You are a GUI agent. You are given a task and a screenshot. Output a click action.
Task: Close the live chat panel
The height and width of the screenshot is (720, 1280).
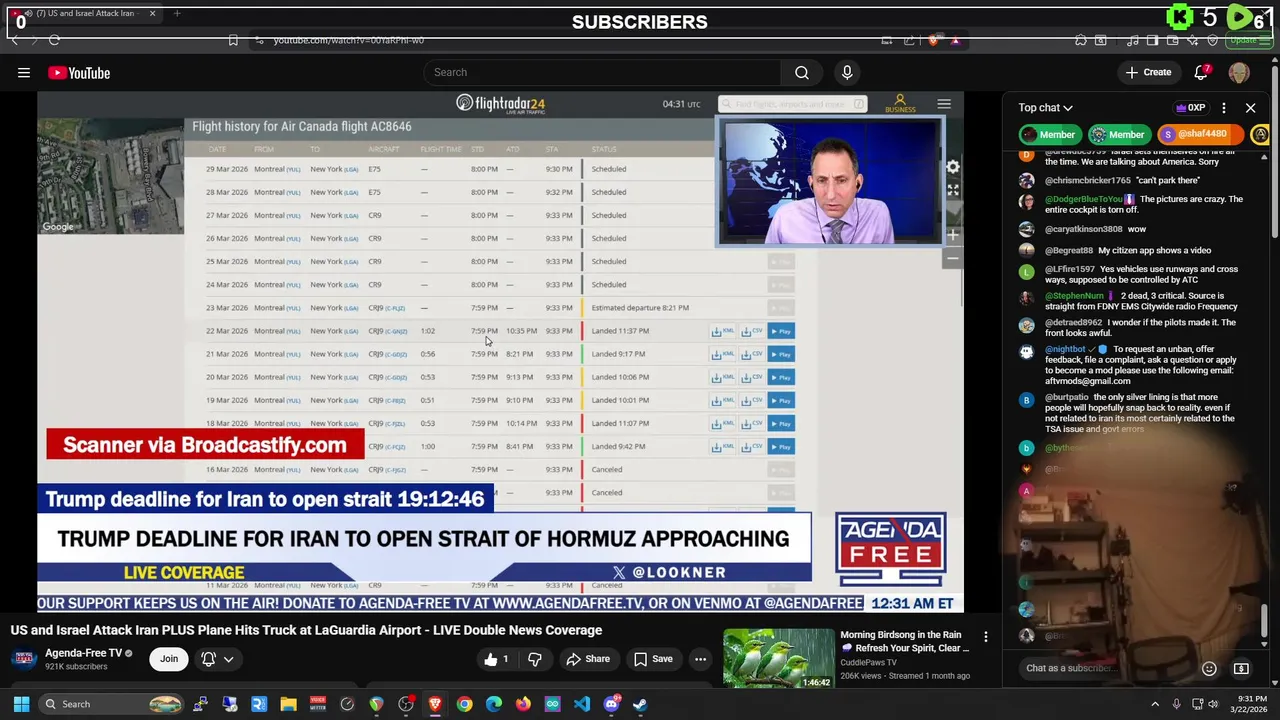tap(1250, 107)
